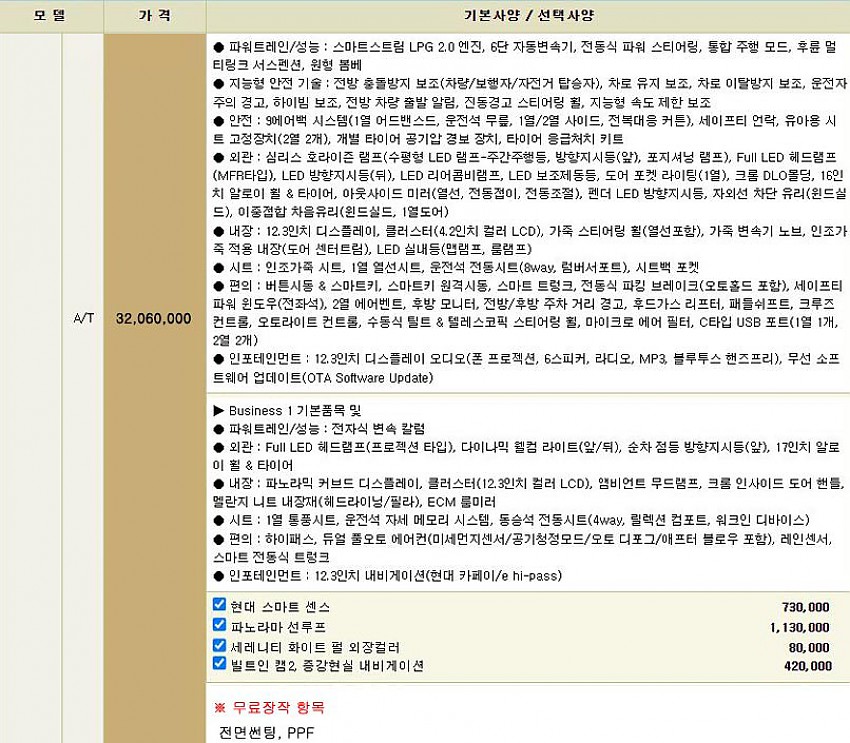Image resolution: width=850 pixels, height=743 pixels.
Task: Click the 420,000 navigation option price
Action: [x=805, y=665]
